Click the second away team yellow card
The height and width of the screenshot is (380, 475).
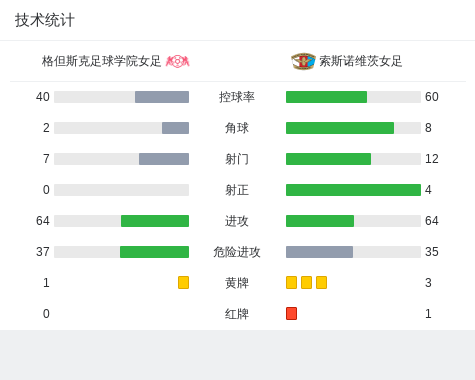(306, 282)
